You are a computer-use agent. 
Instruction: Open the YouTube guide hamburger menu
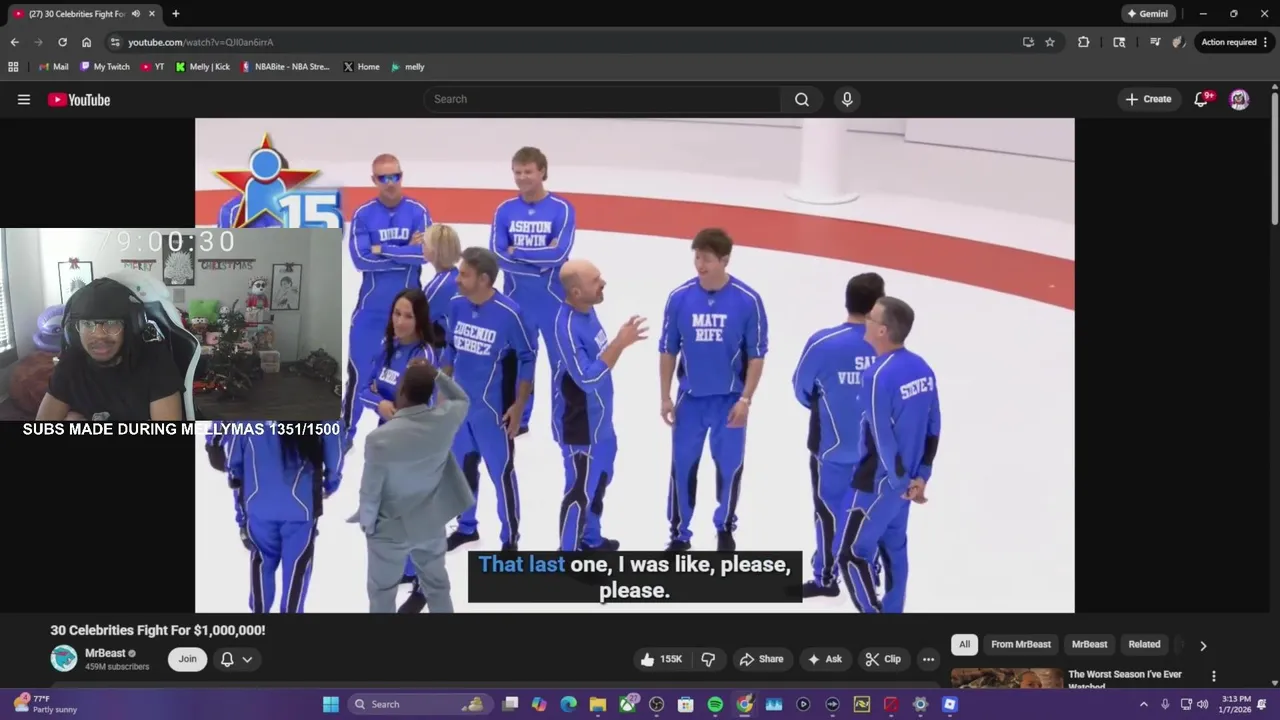[24, 99]
